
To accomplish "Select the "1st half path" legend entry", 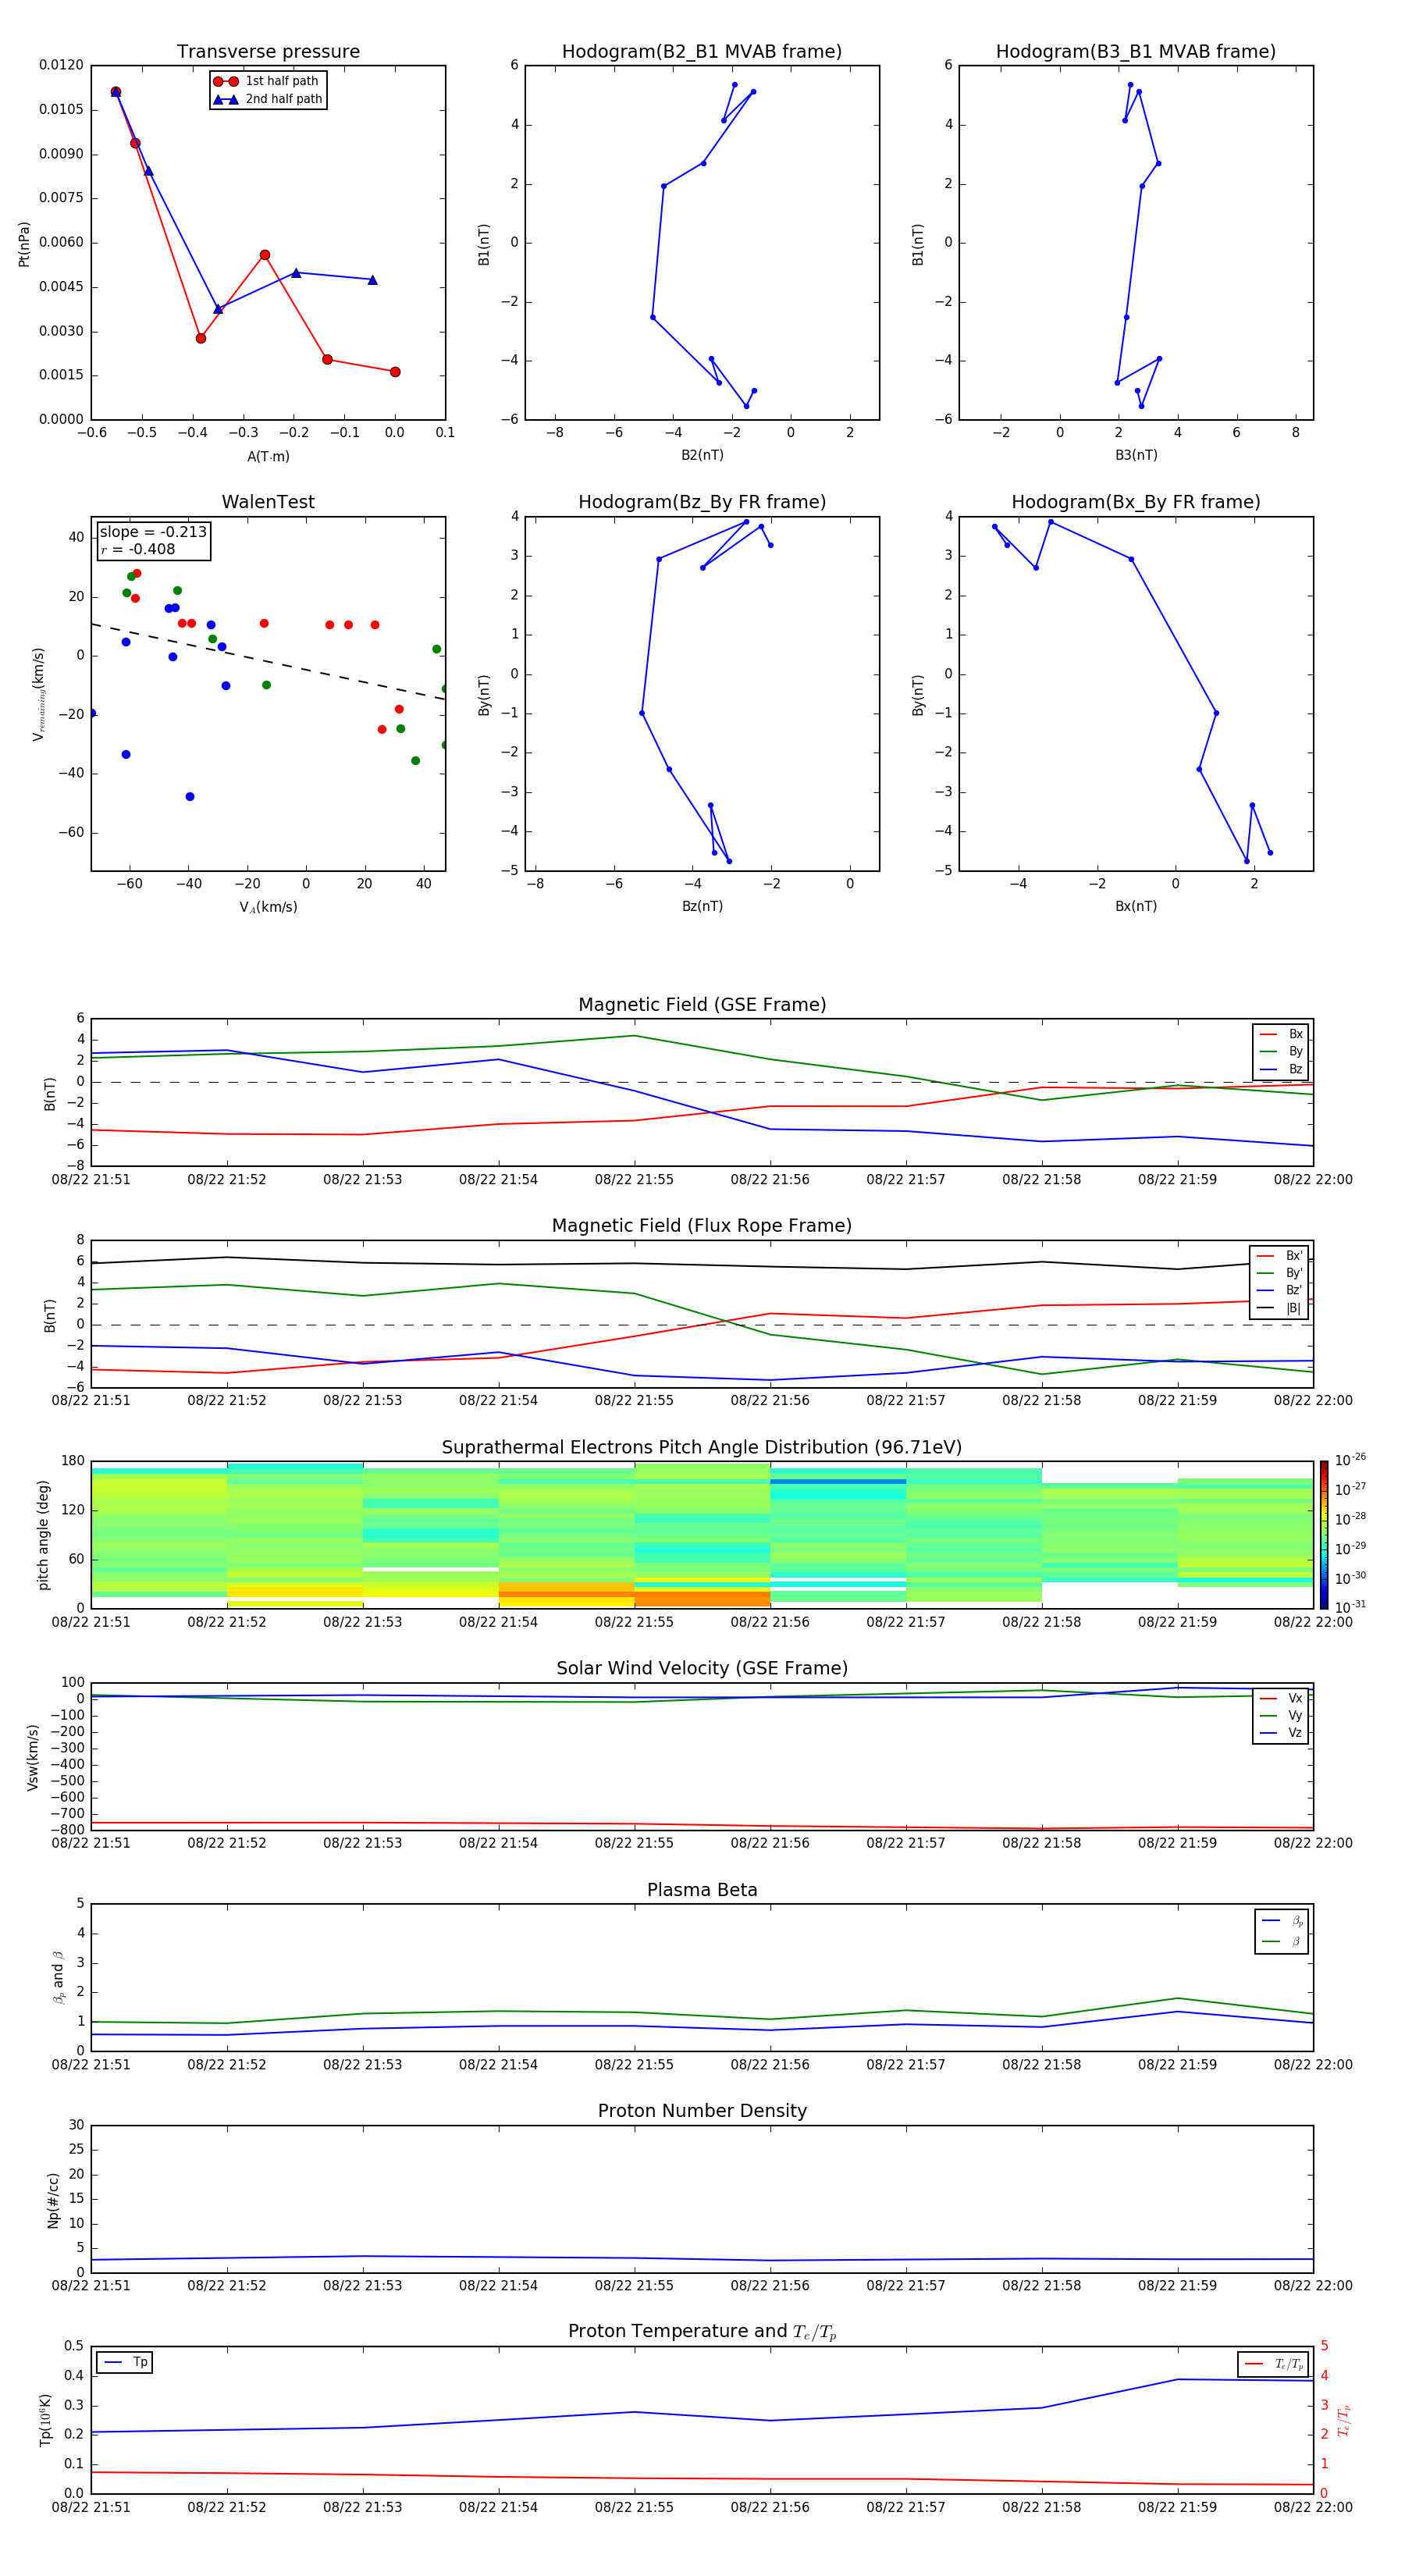I will click(266, 81).
